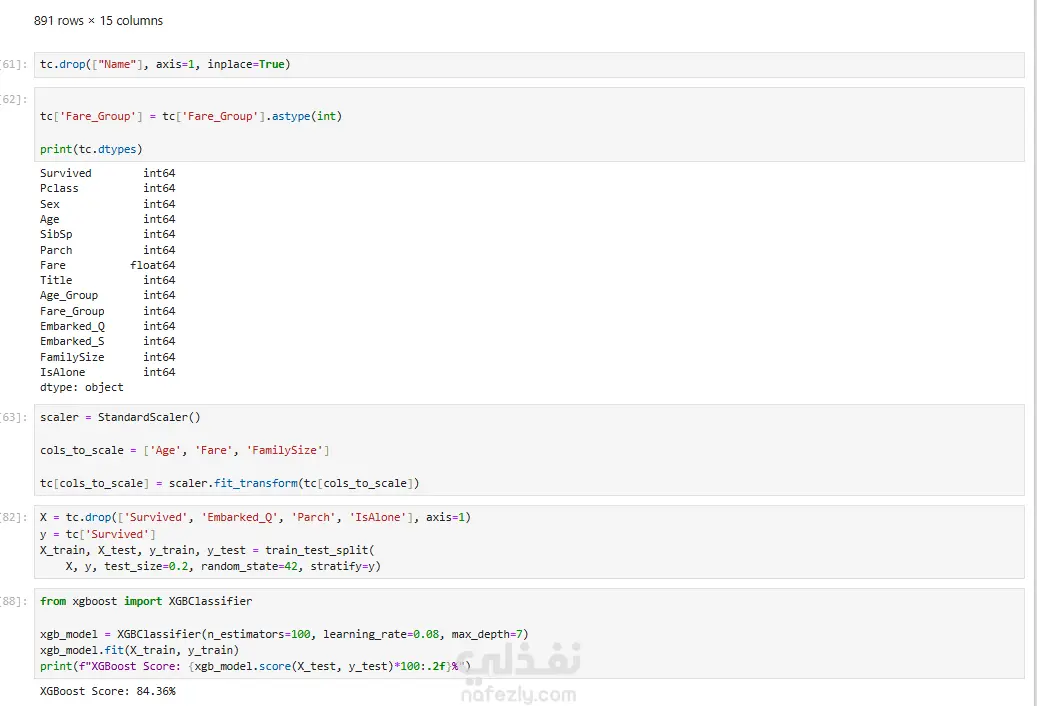Click the 'Embarked_S' dtype output row
Viewport: 1037px width, 706px height.
click(x=108, y=342)
